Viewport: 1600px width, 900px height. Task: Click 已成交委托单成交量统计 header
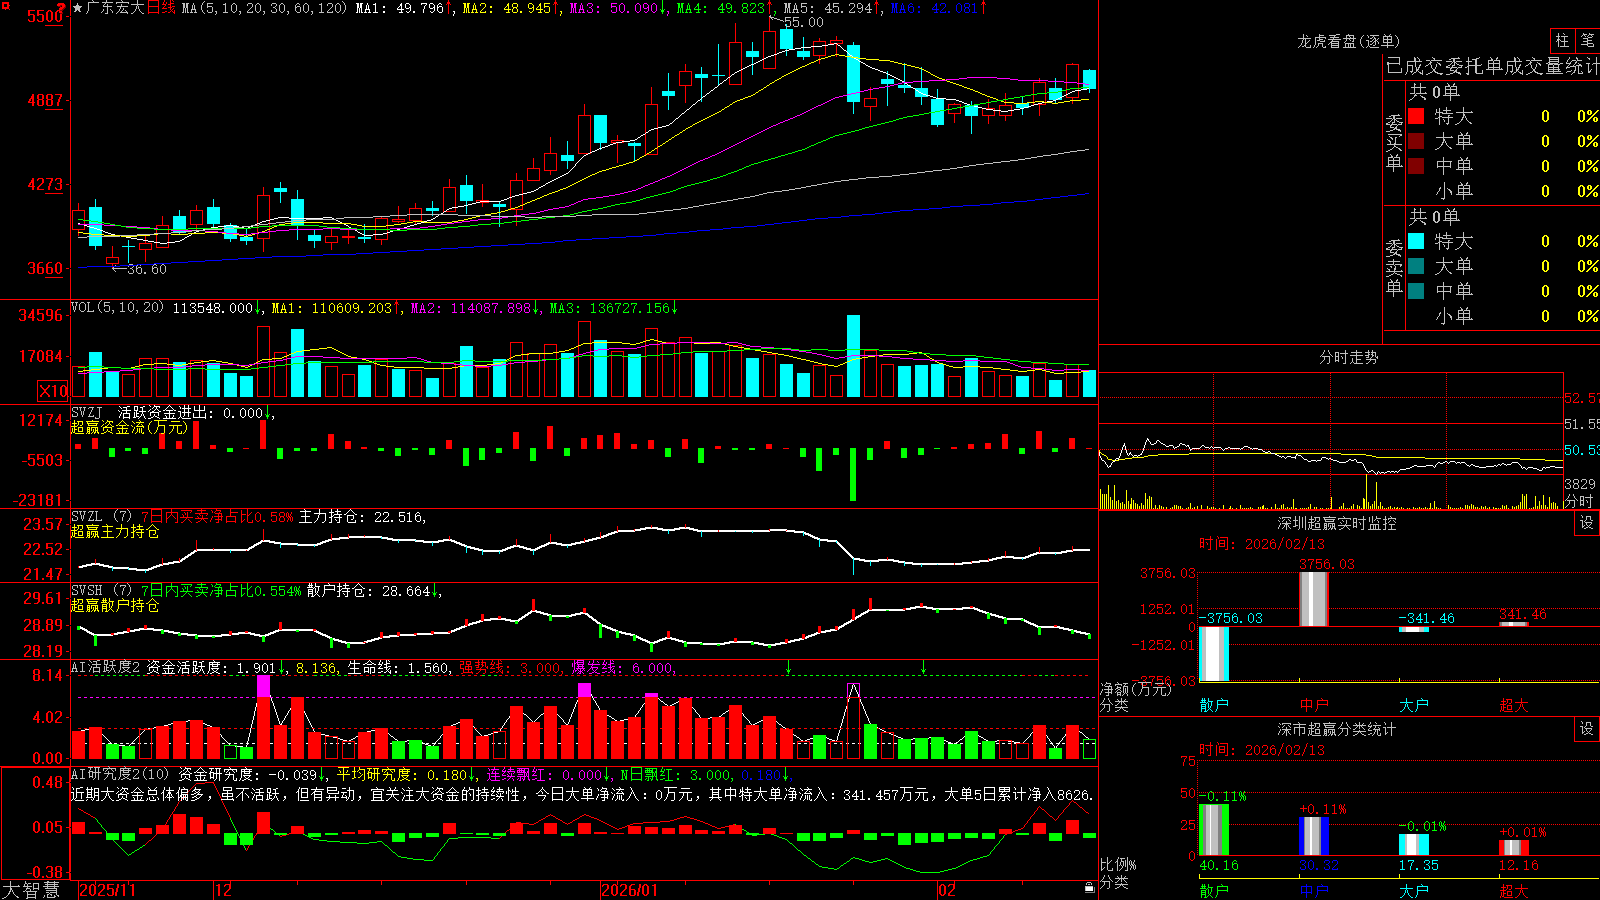coord(1492,66)
